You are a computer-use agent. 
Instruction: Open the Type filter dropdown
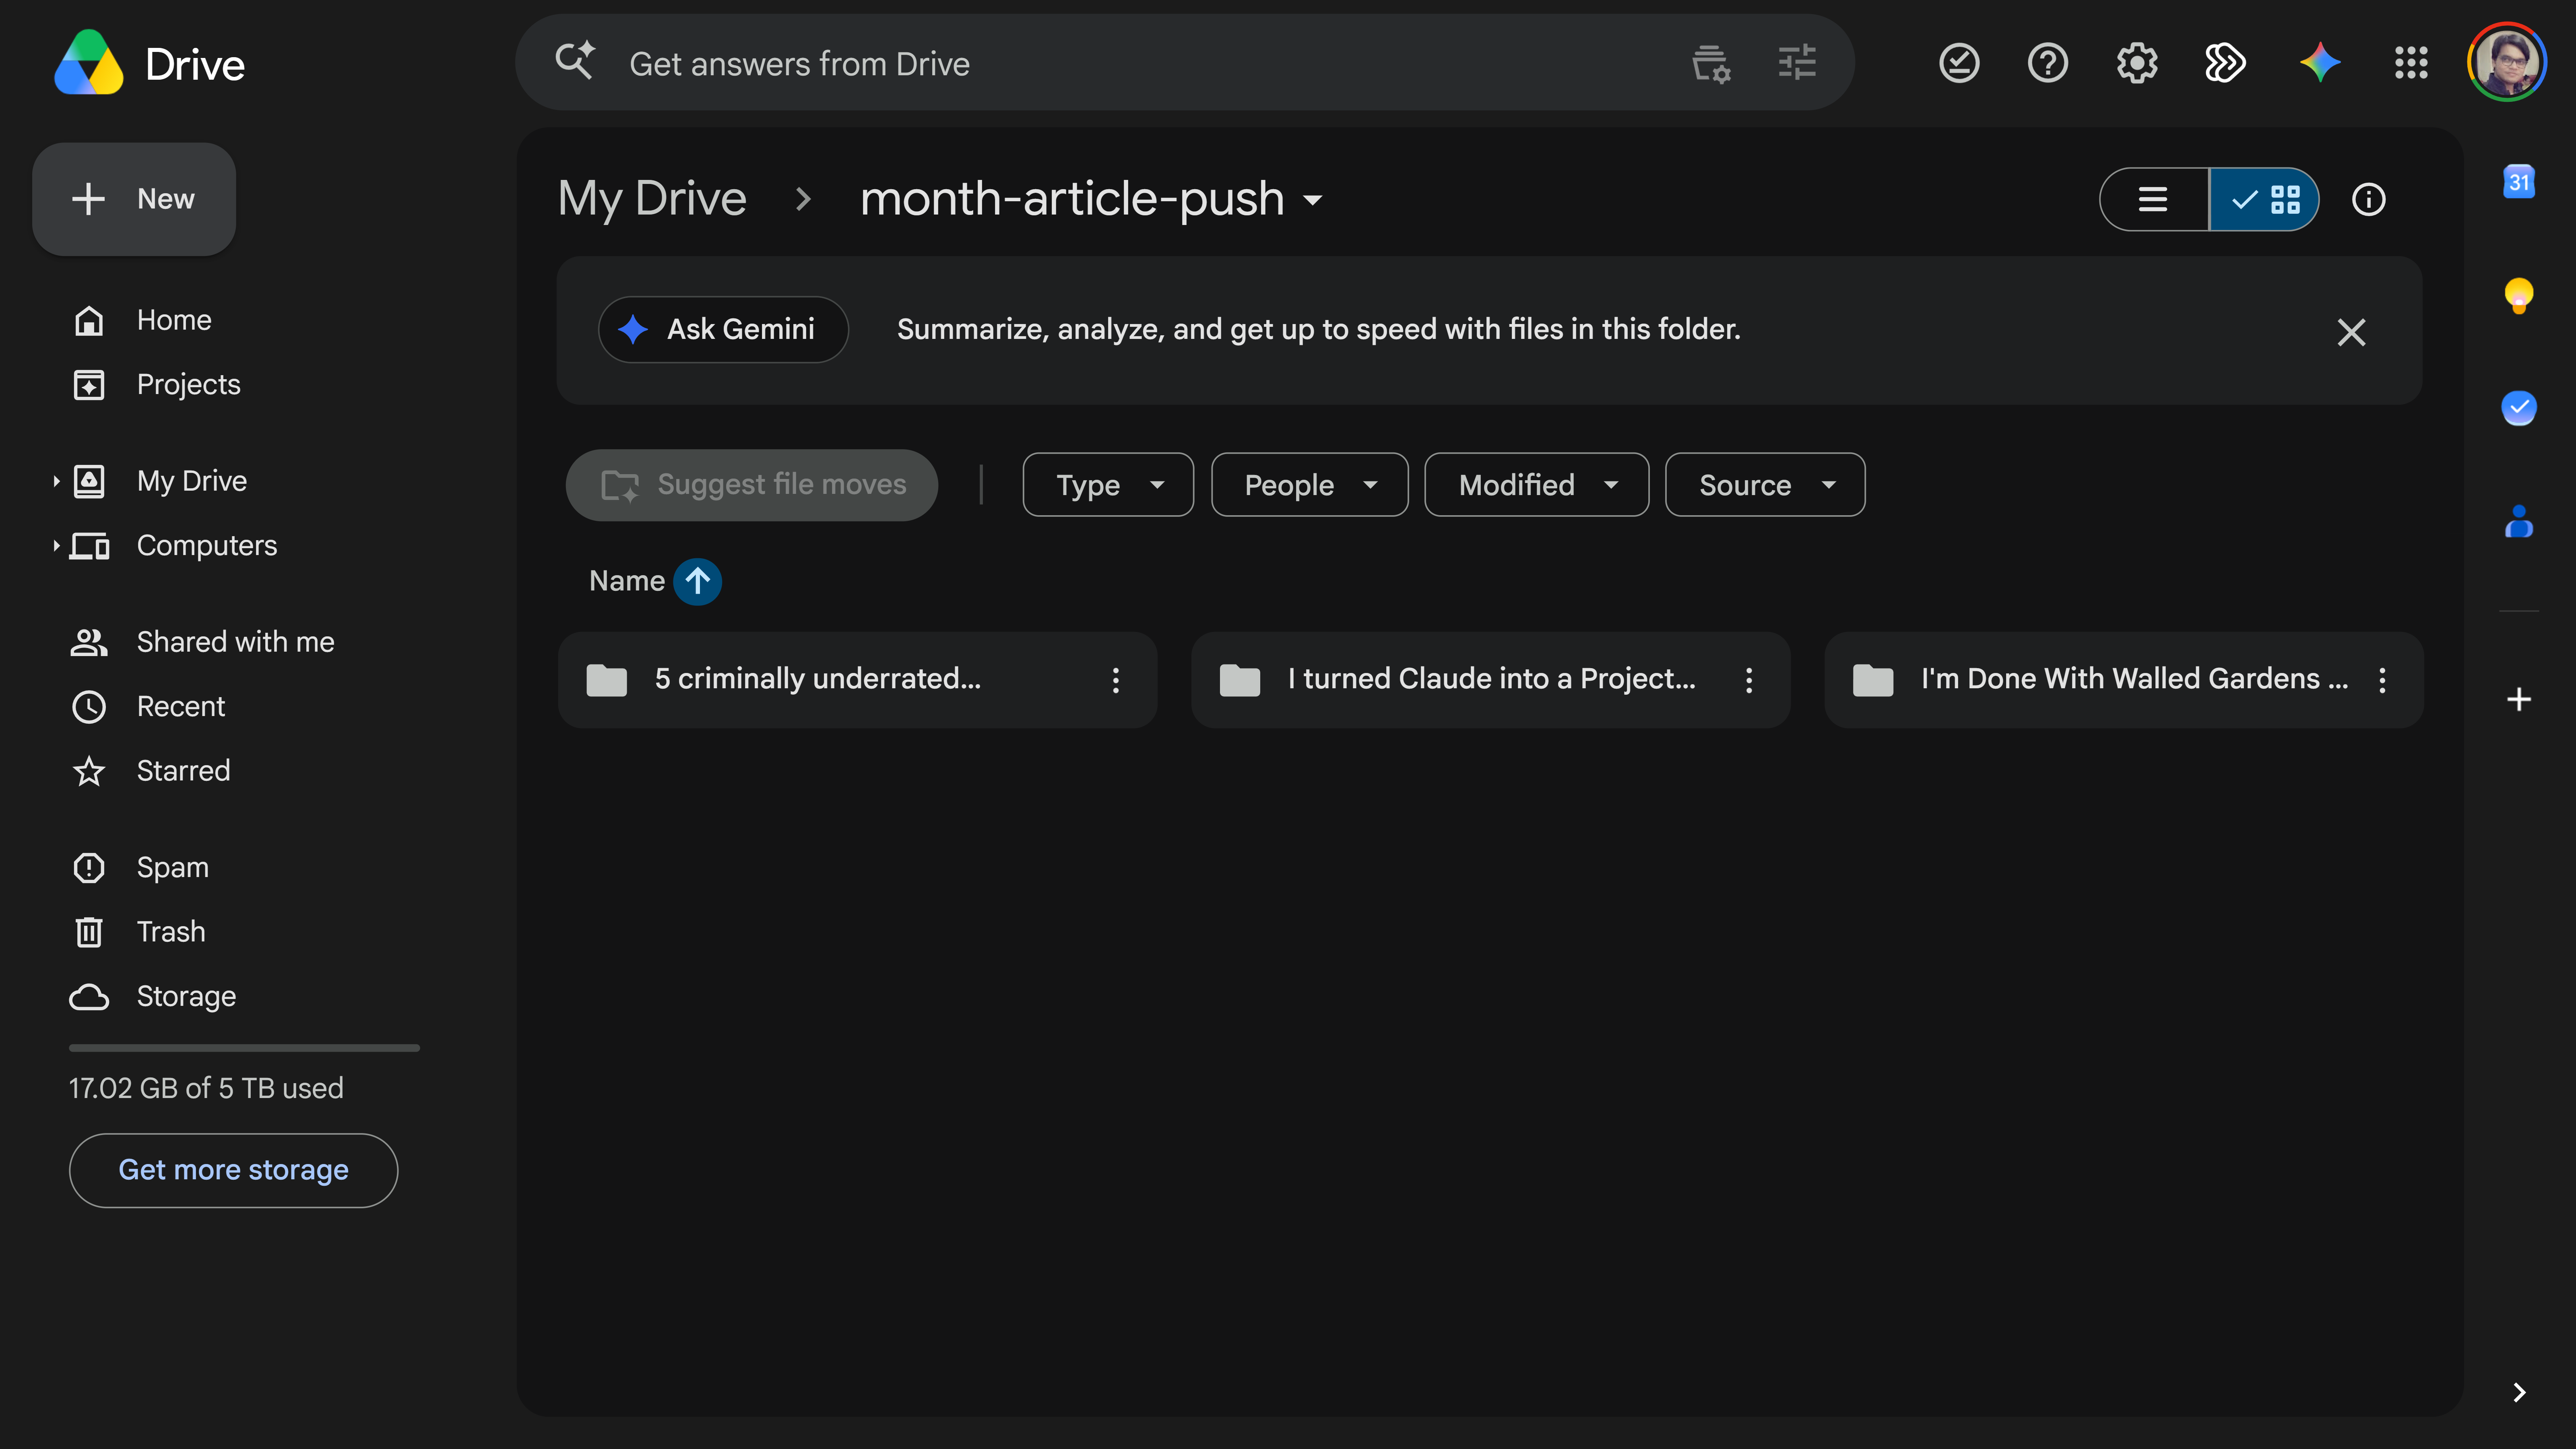pyautogui.click(x=1108, y=485)
